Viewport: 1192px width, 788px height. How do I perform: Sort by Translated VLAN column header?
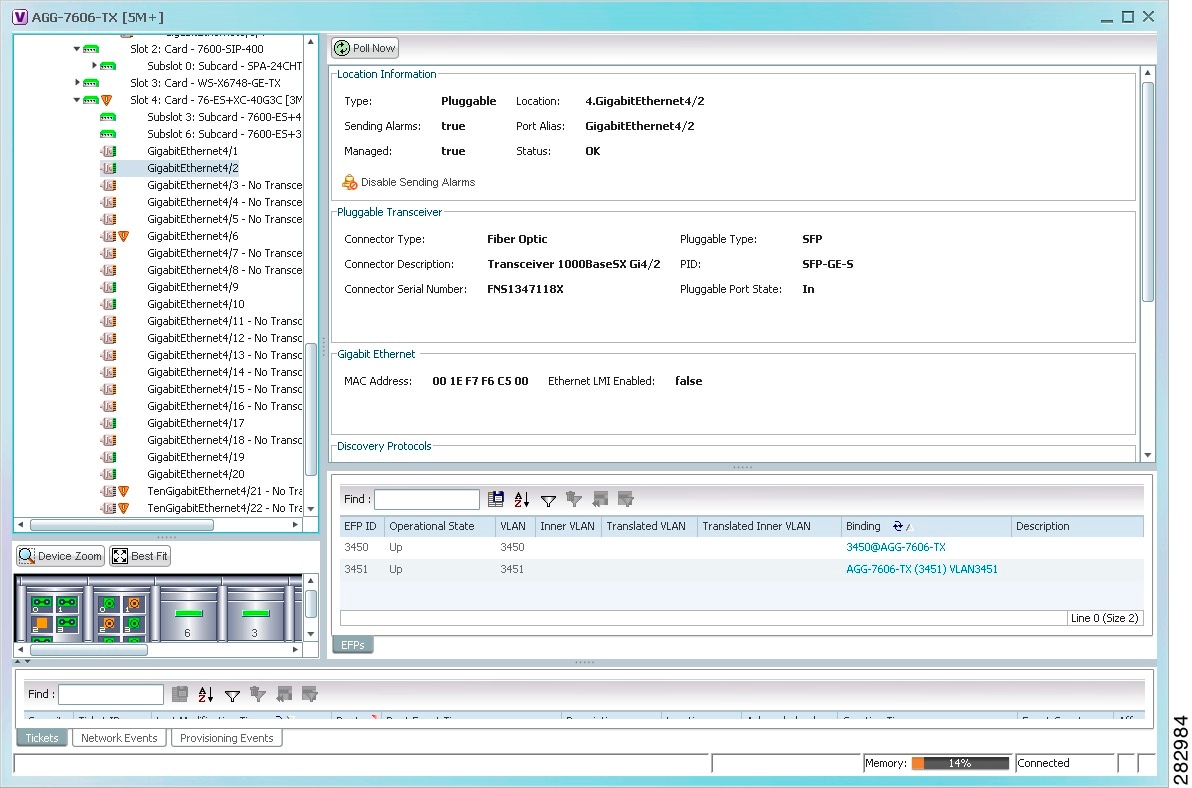(648, 526)
